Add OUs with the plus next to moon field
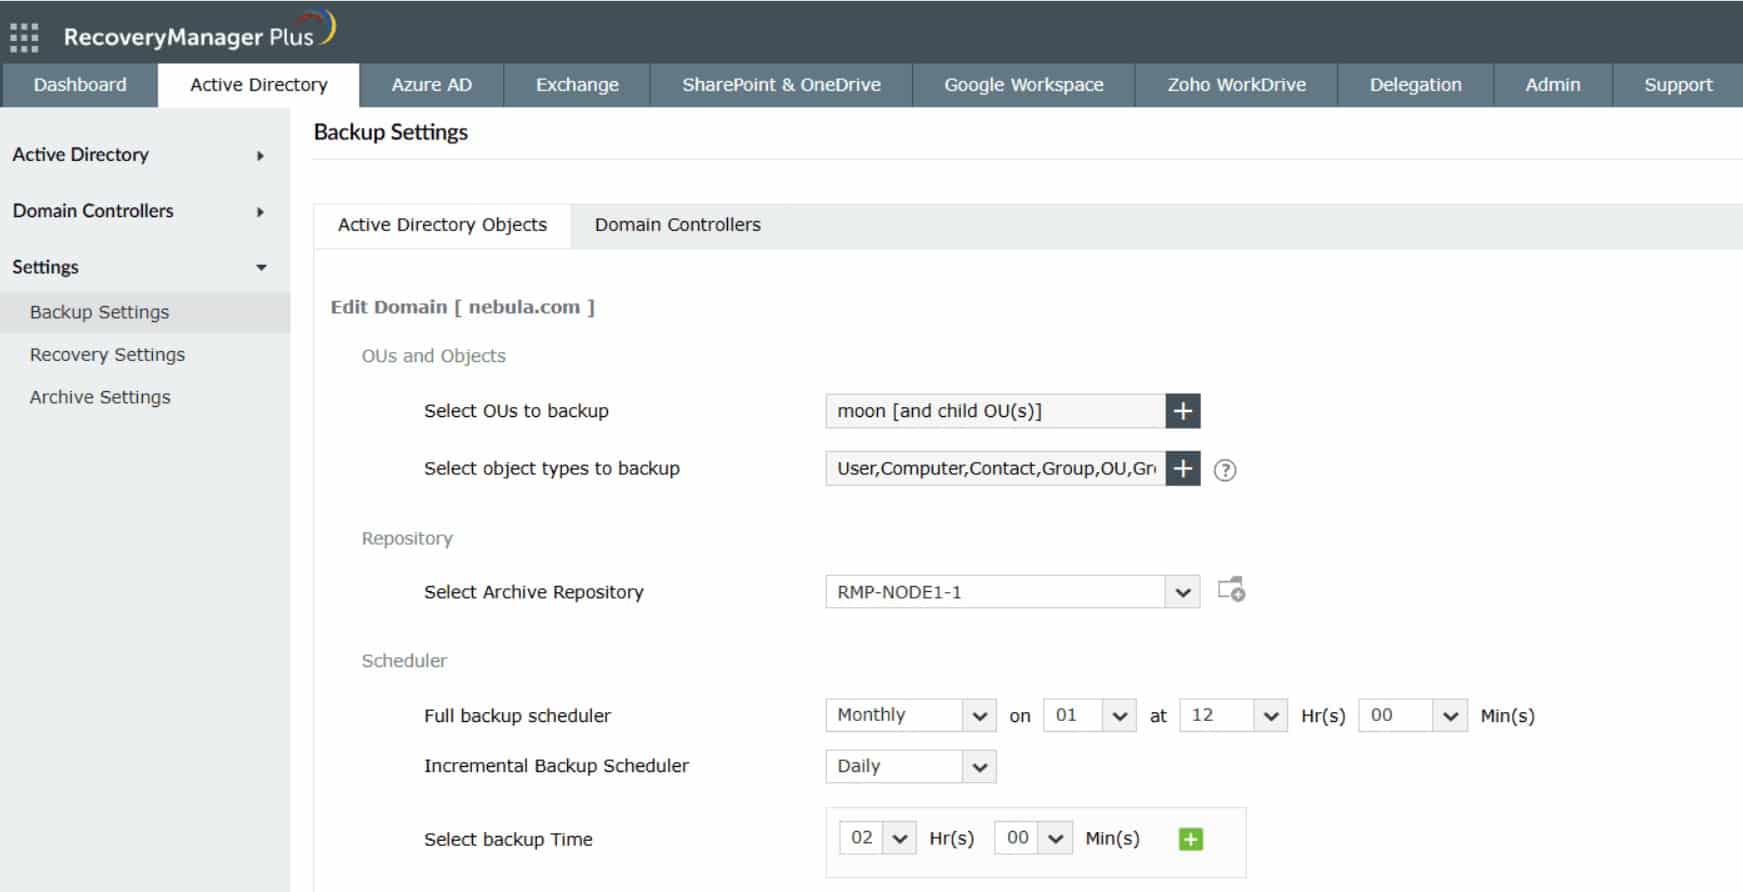Image resolution: width=1743 pixels, height=892 pixels. click(1182, 411)
